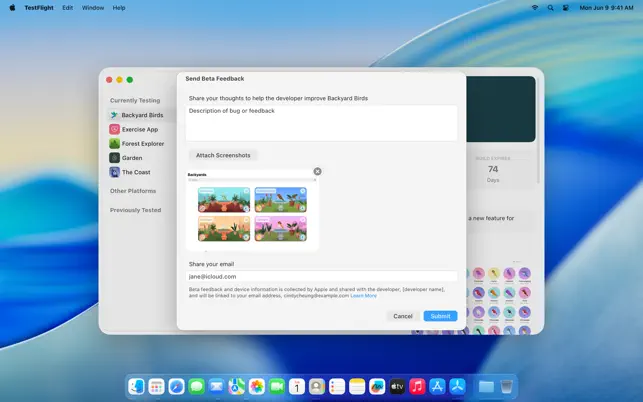The width and height of the screenshot is (643, 402).
Task: Submit the beta feedback
Action: click(440, 316)
